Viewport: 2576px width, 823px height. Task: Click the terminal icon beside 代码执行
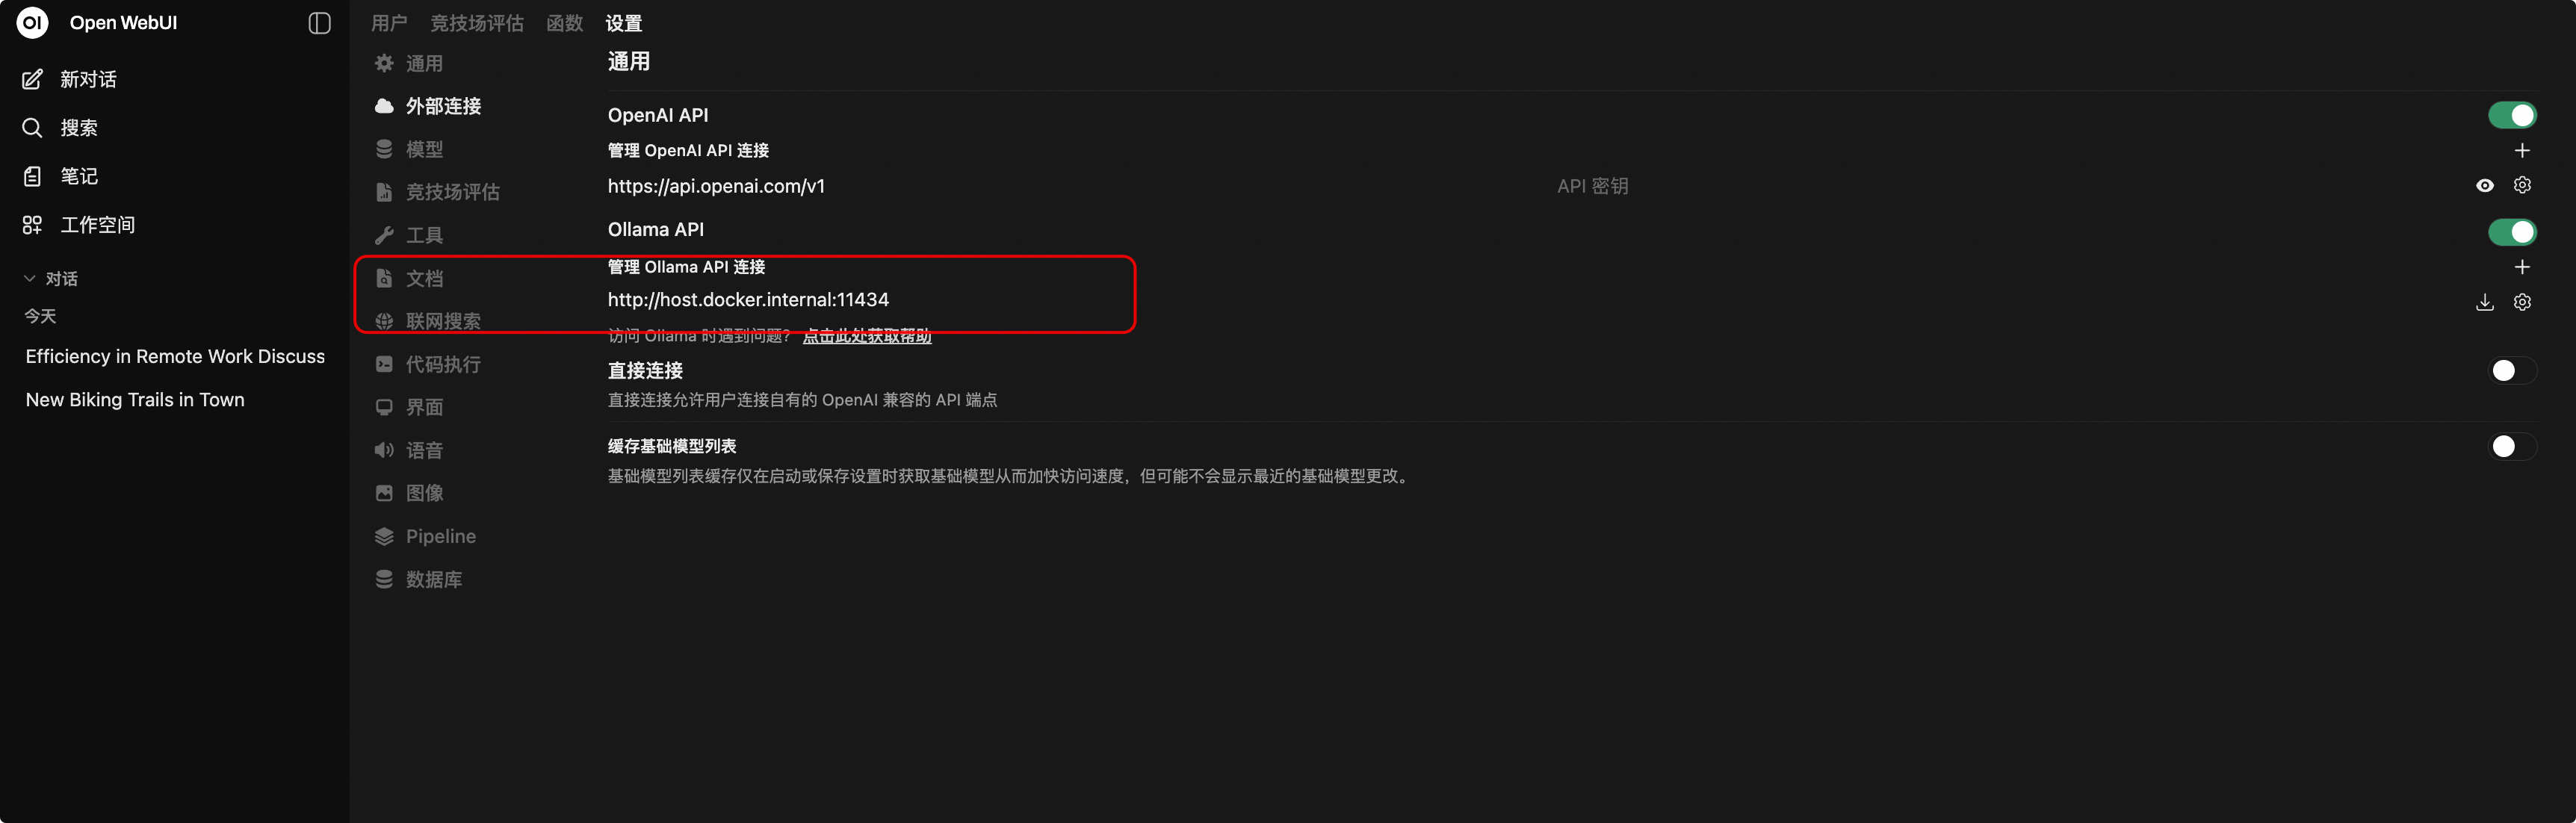pyautogui.click(x=384, y=364)
